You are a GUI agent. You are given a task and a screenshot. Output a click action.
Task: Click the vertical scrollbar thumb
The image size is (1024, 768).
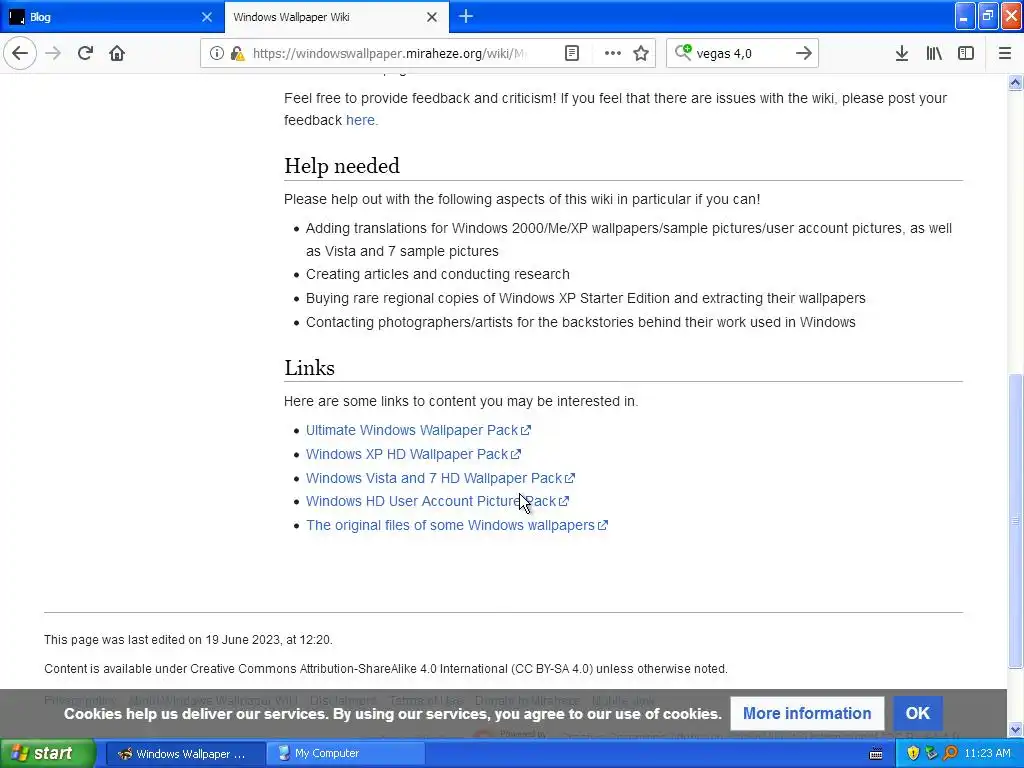pos(1015,520)
